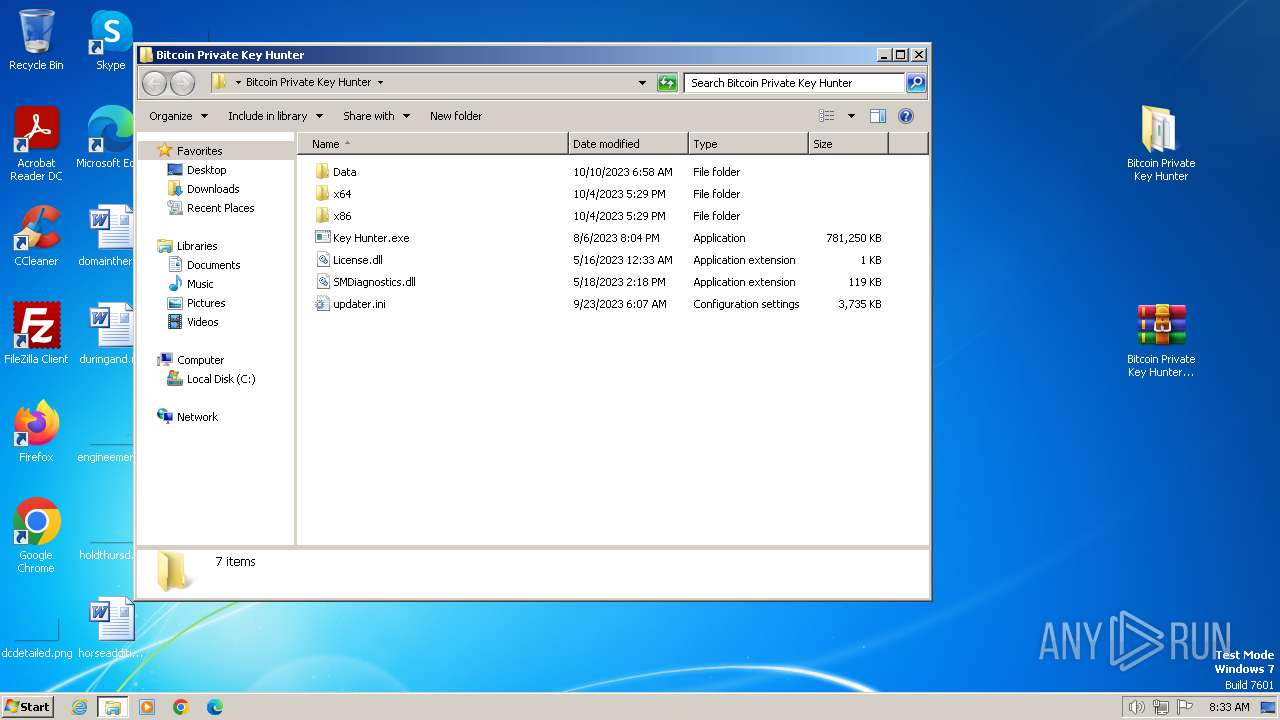Expand the address bar history dropdown
Viewport: 1280px width, 720px height.
tap(642, 83)
